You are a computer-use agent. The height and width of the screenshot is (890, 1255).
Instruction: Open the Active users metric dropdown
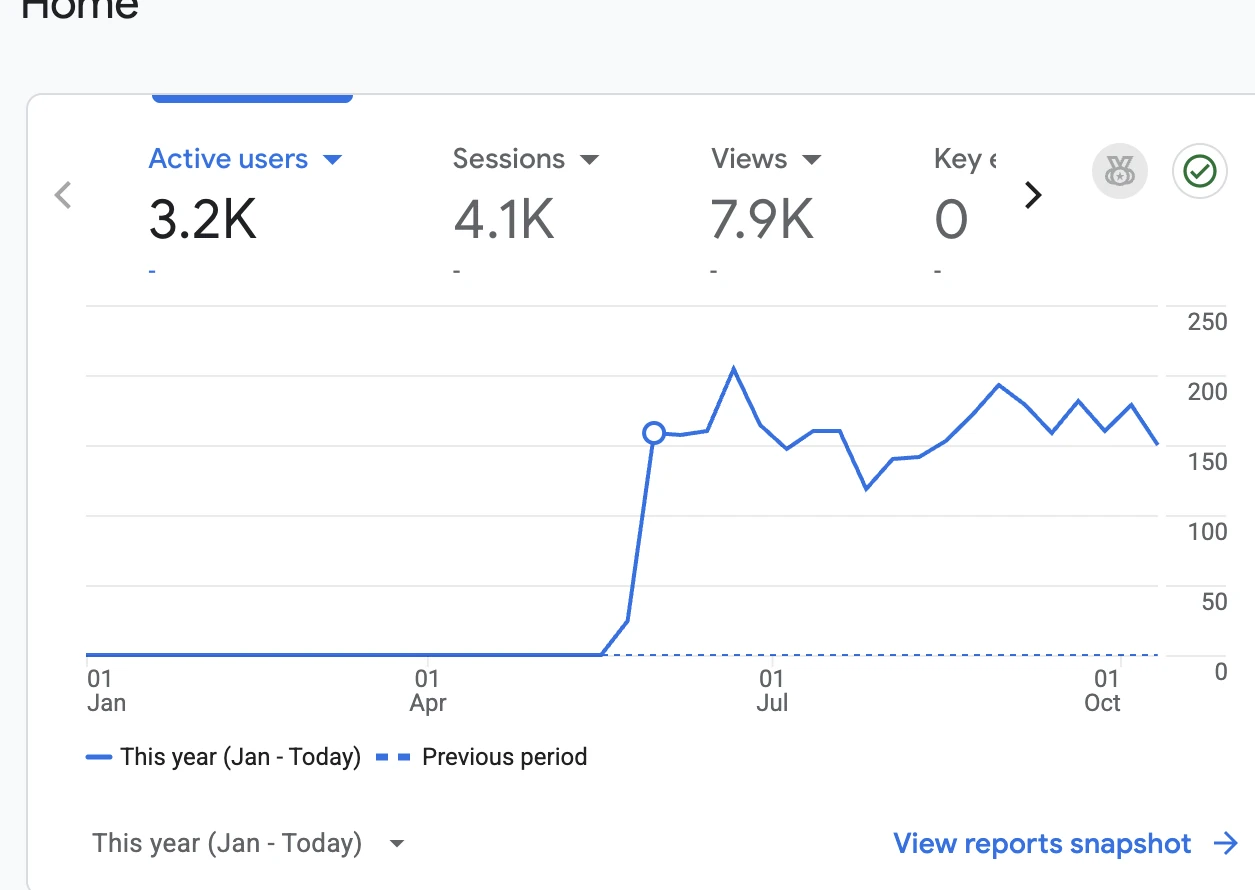tap(245, 159)
